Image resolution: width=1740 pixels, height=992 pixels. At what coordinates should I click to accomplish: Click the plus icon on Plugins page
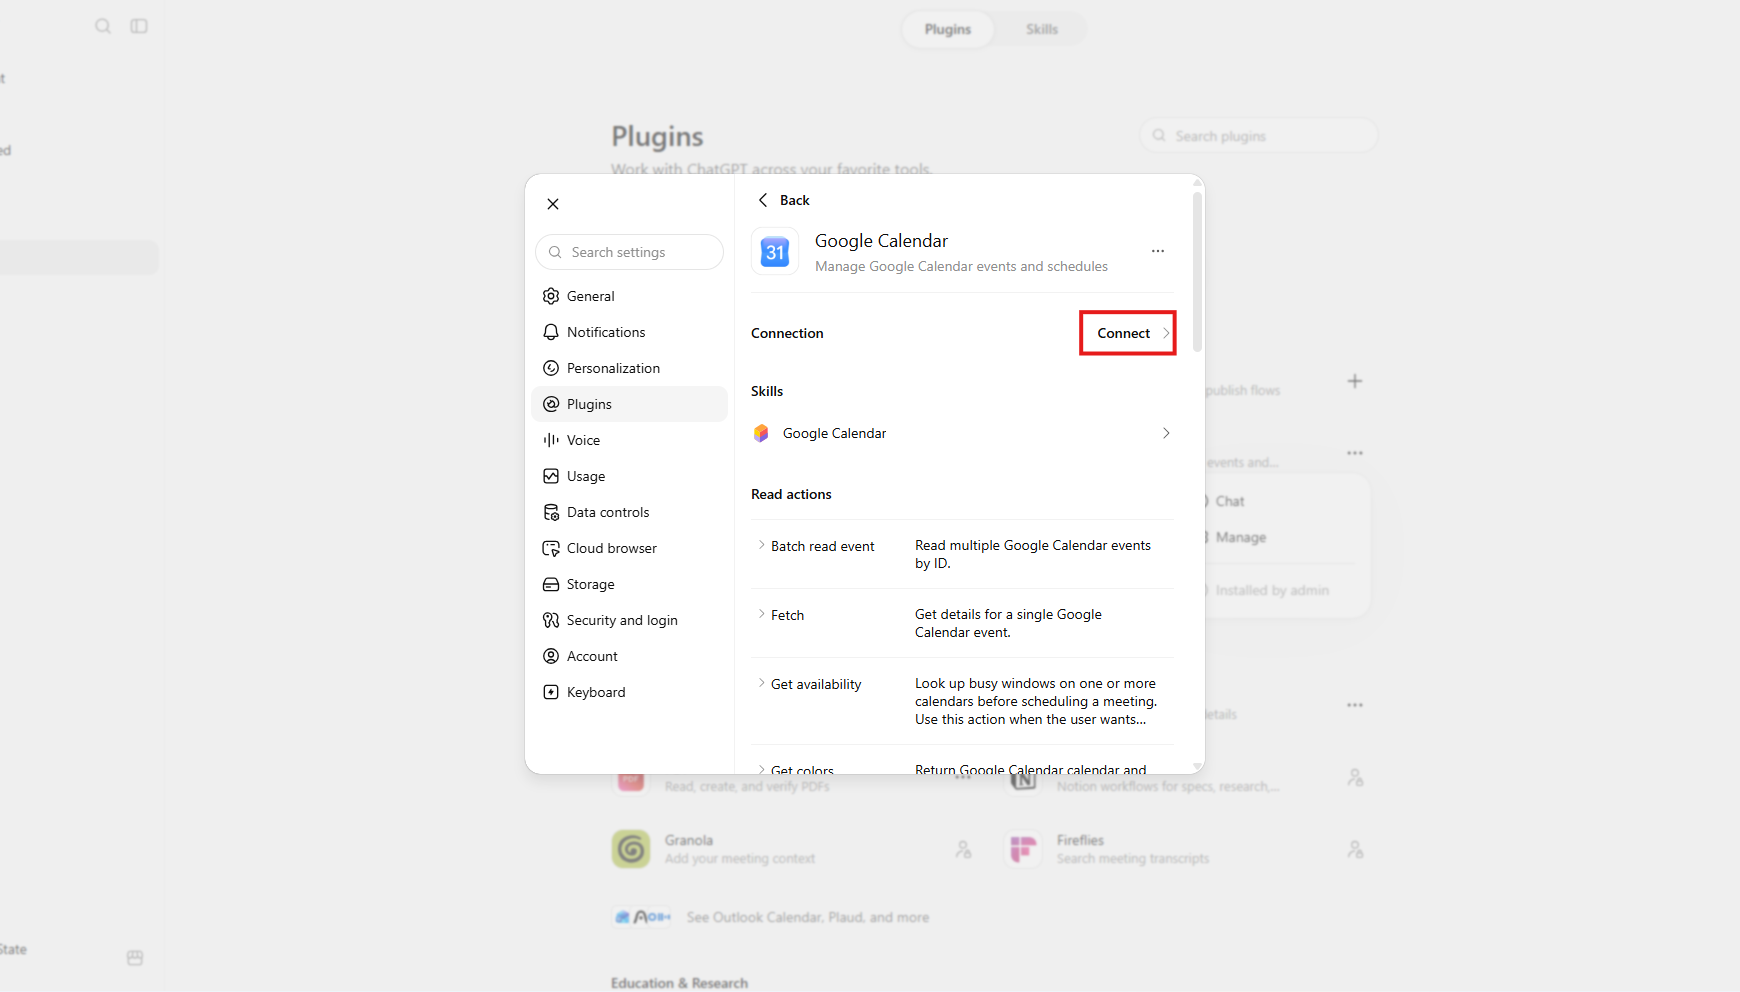pyautogui.click(x=1355, y=381)
